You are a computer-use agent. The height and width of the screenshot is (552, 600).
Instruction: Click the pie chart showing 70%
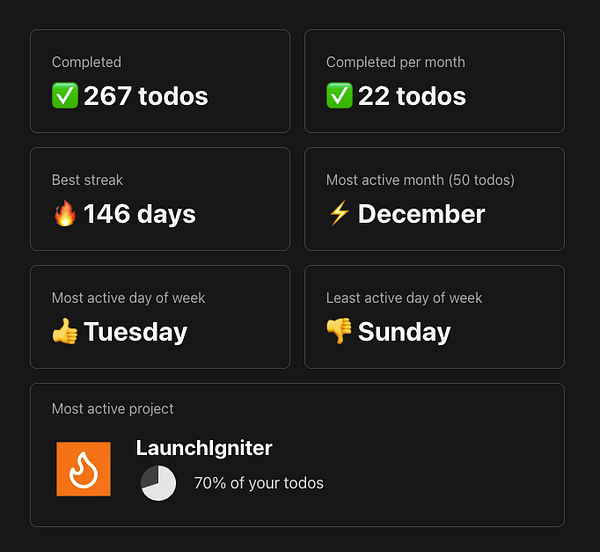point(158,483)
